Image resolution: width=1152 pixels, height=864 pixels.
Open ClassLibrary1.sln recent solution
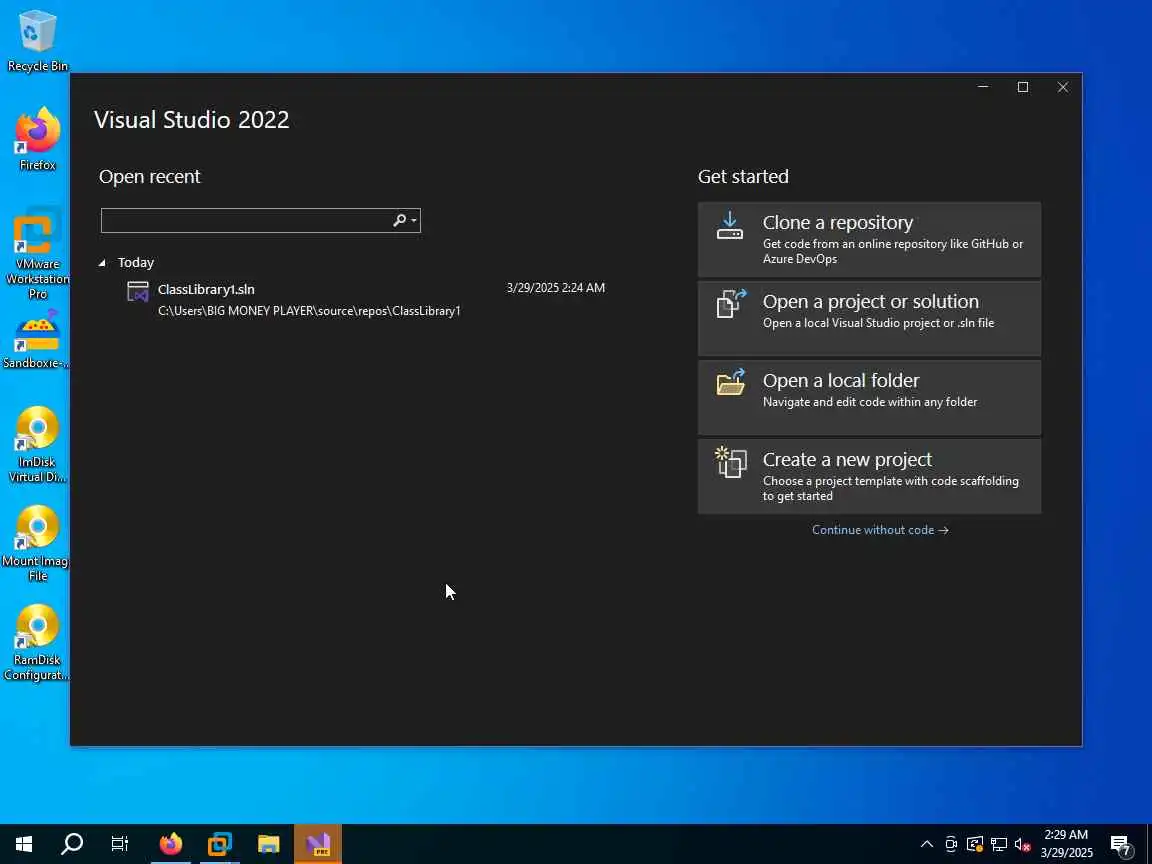click(366, 300)
